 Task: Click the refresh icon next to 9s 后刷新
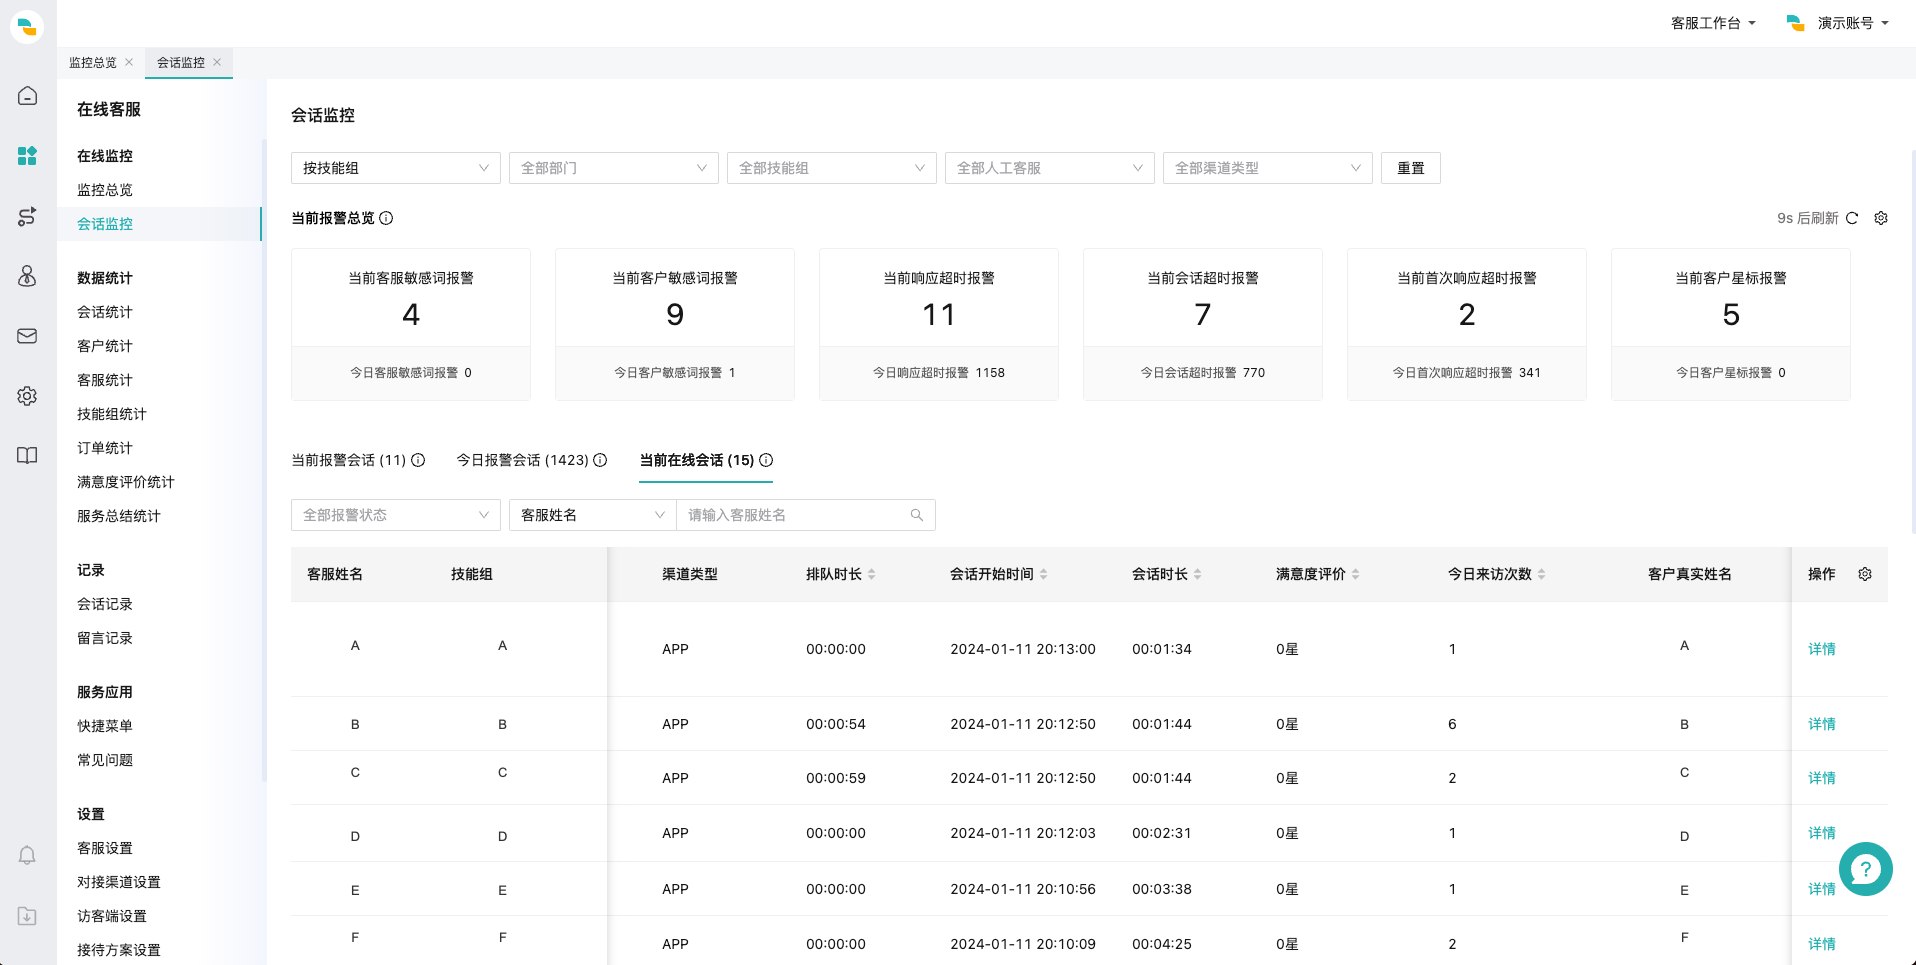[1852, 218]
